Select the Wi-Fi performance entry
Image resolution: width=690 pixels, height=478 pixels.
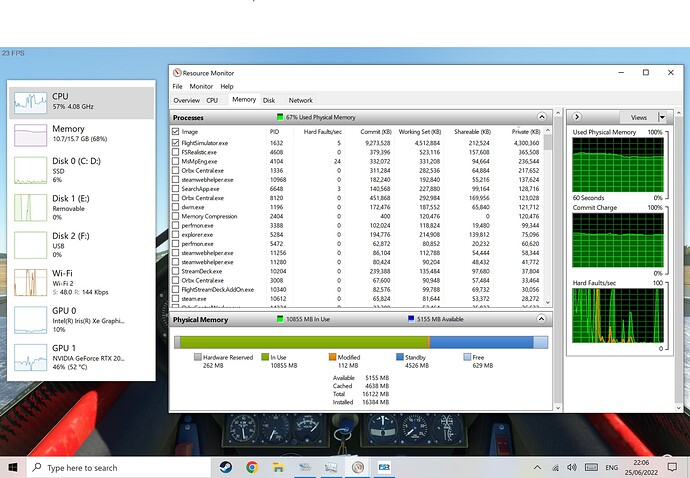coord(81,282)
